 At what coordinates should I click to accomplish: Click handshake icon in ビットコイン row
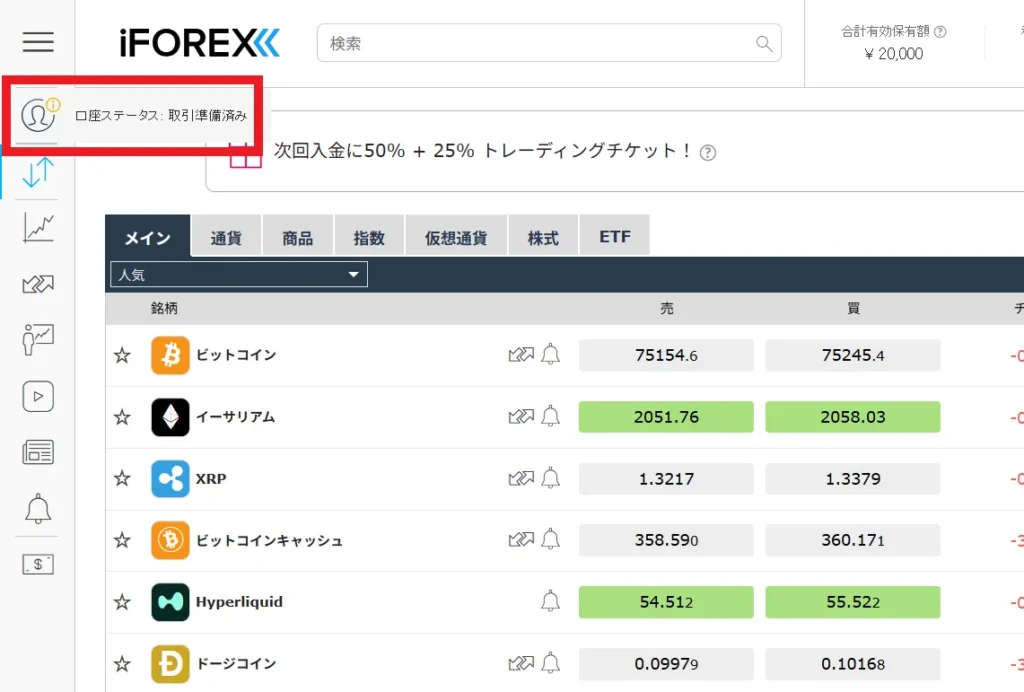521,354
